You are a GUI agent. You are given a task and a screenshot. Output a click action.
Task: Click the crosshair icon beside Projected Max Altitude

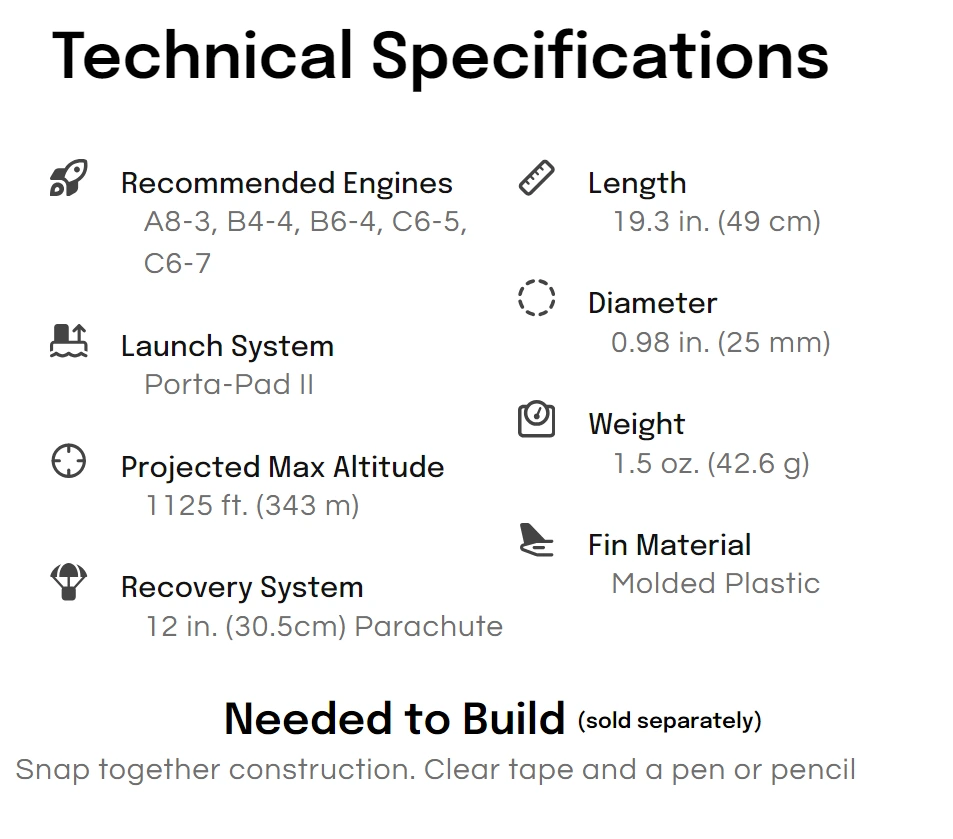point(69,461)
